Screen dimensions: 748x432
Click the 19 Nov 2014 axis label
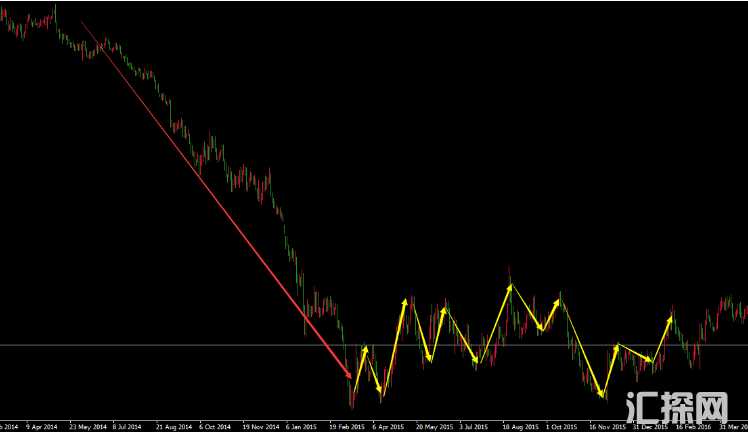tap(260, 426)
